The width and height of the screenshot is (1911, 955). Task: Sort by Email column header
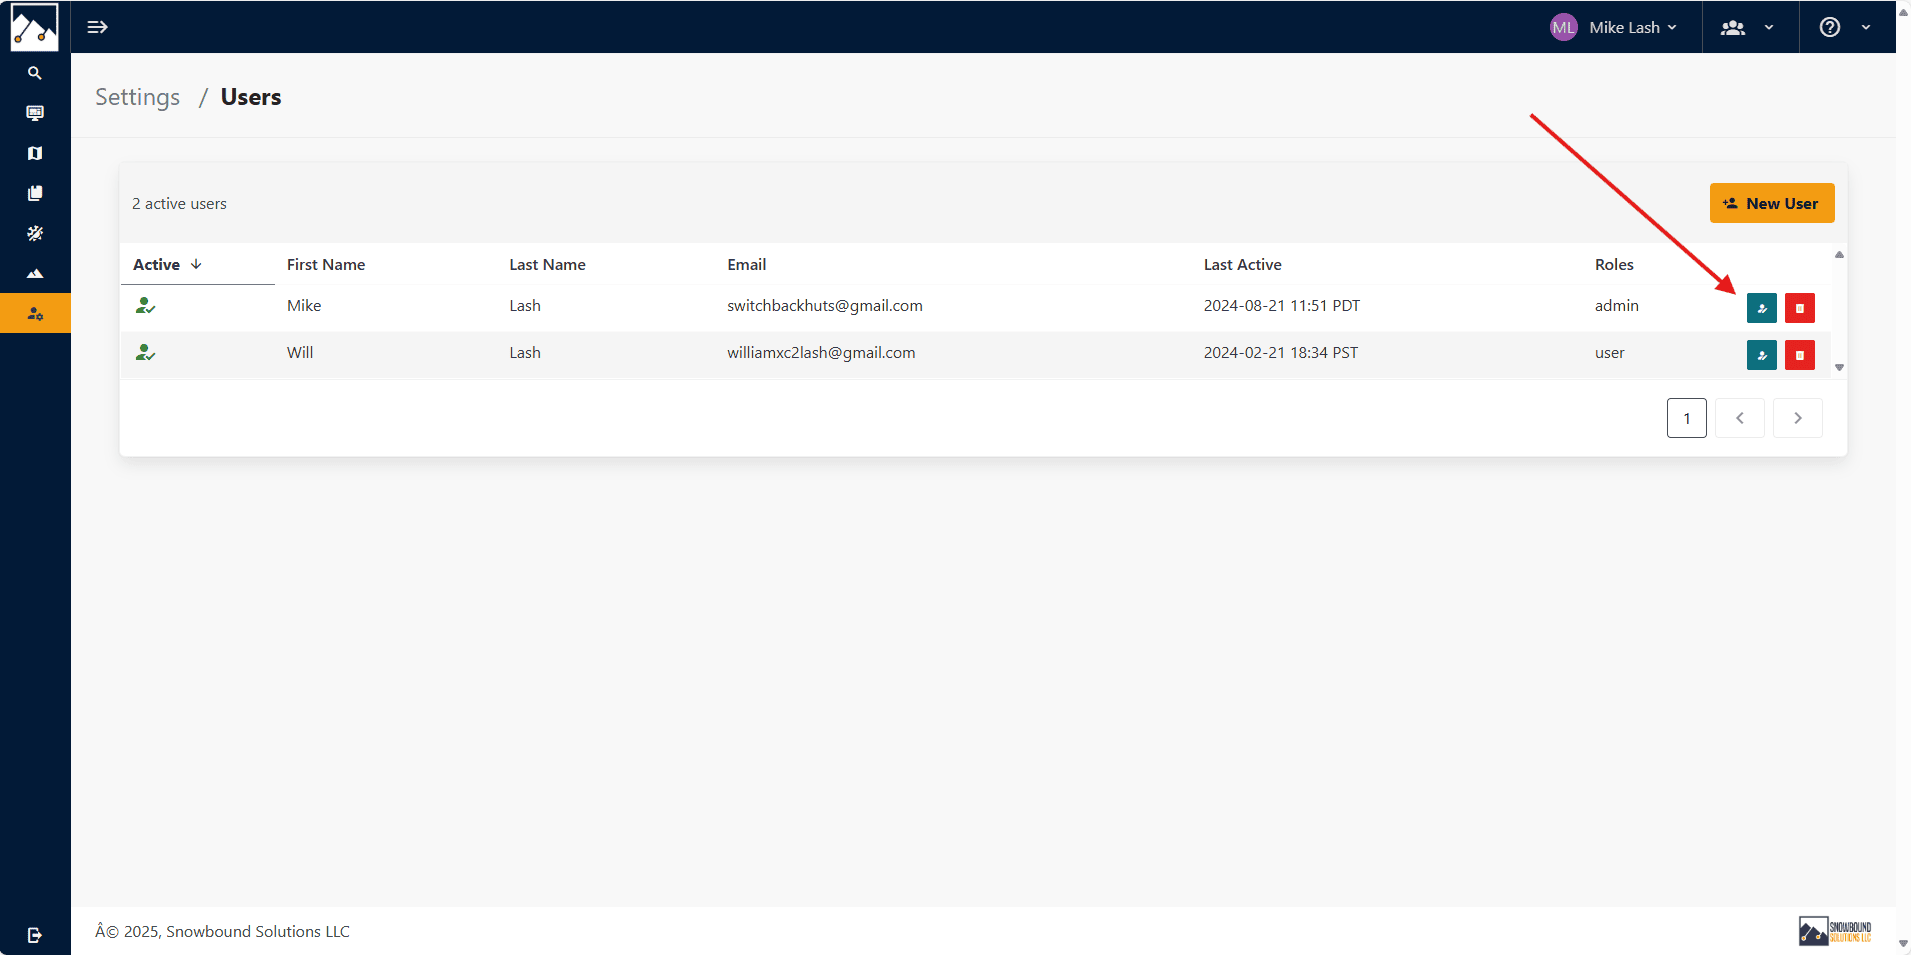pyautogui.click(x=746, y=265)
